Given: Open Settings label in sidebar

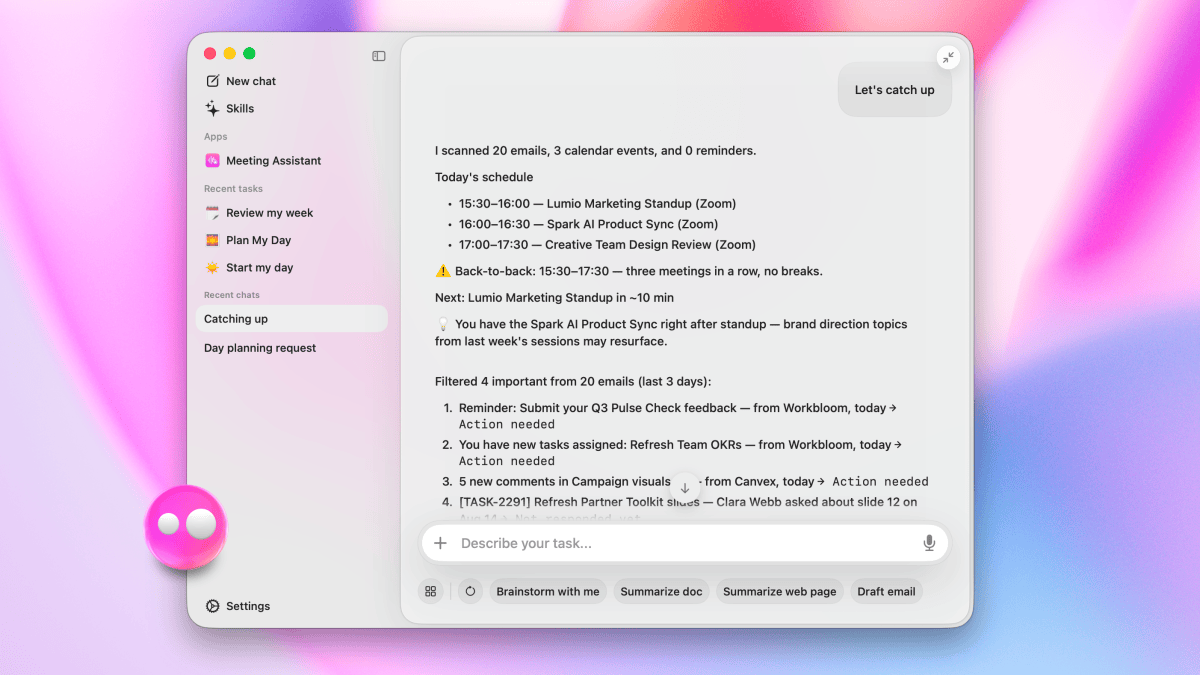Looking at the screenshot, I should [248, 606].
